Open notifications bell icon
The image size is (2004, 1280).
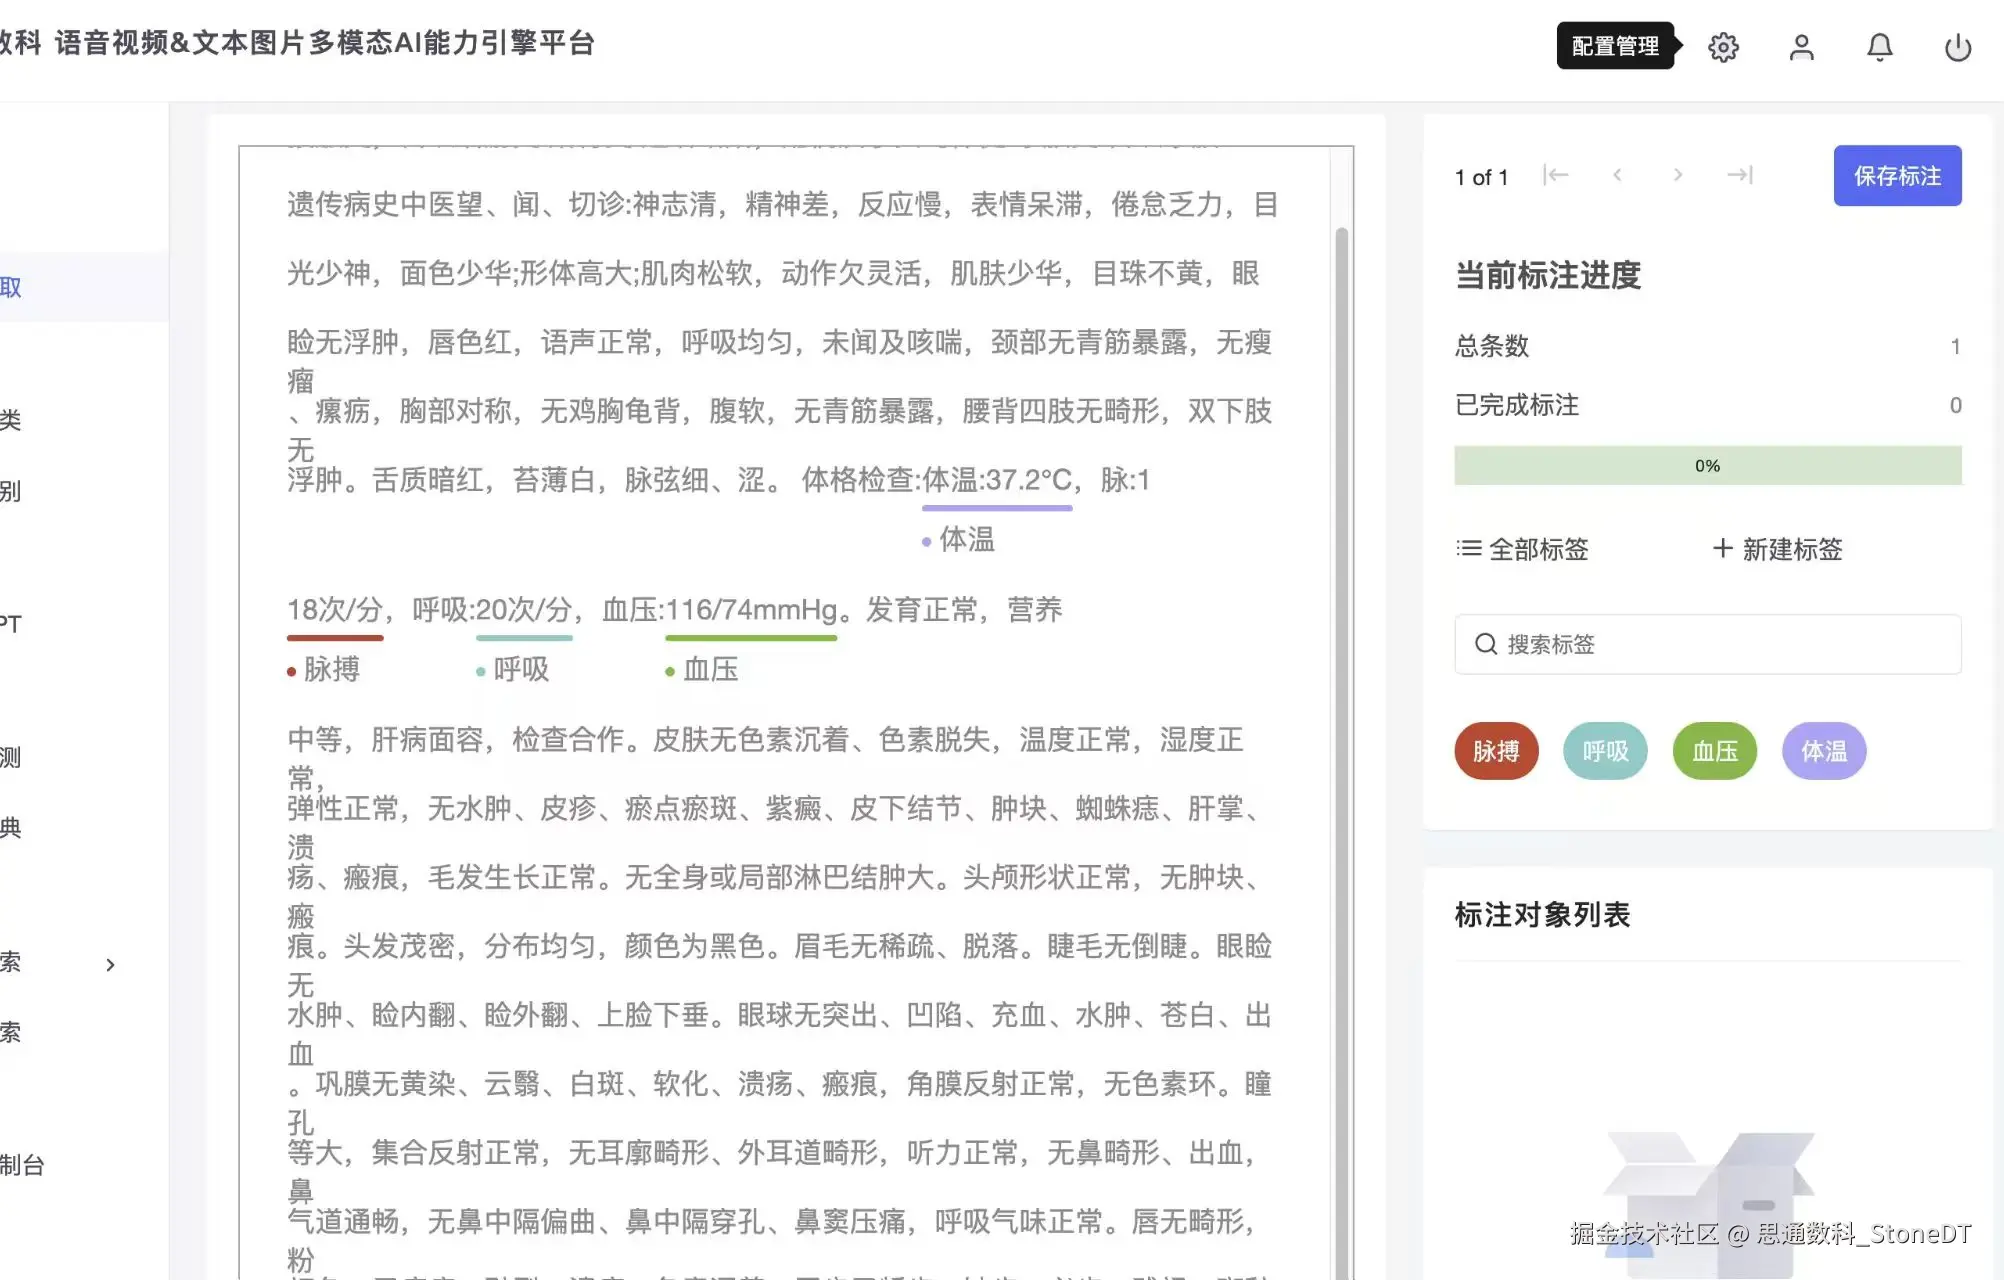tap(1879, 47)
